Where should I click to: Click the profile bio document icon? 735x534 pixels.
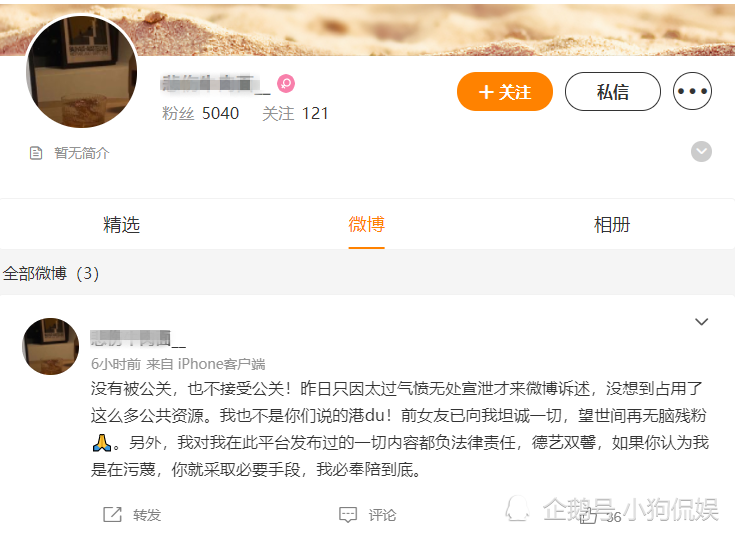36,153
